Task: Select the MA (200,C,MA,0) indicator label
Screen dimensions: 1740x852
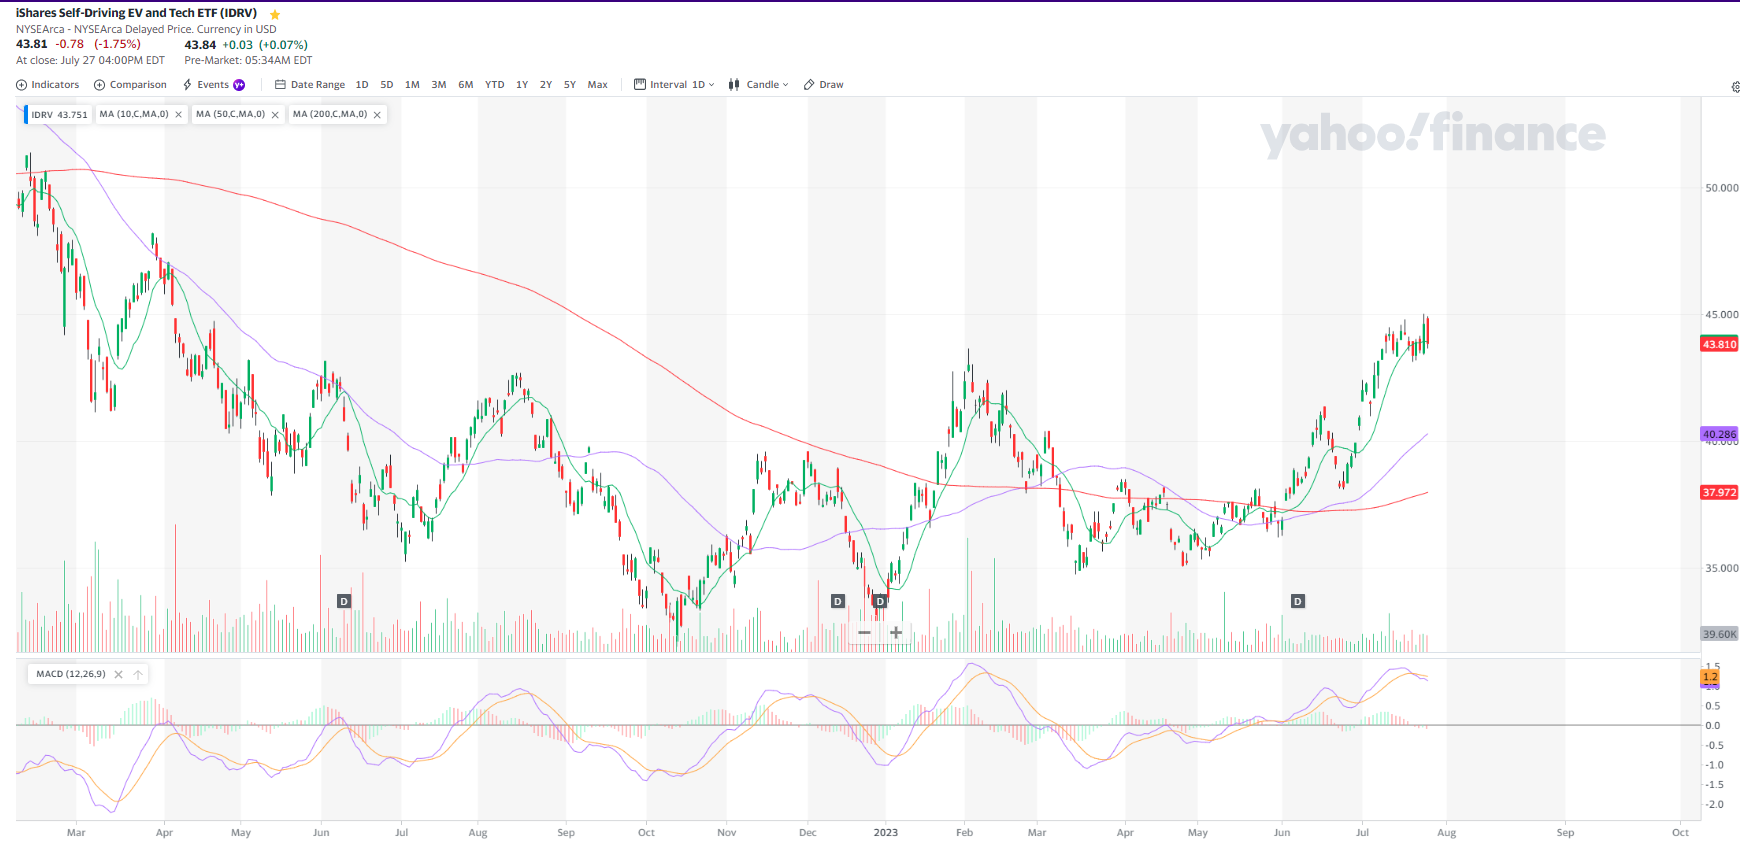Action: (330, 114)
